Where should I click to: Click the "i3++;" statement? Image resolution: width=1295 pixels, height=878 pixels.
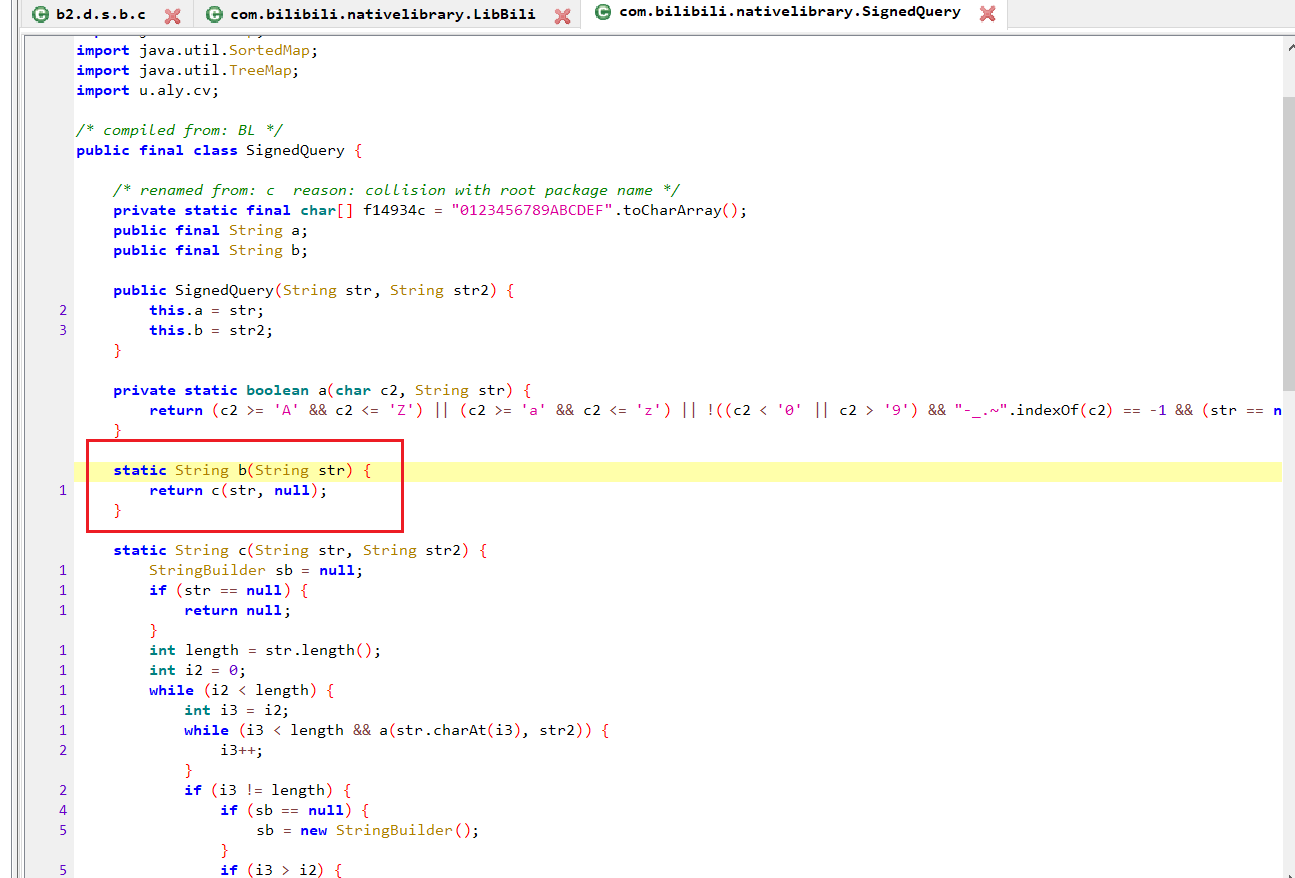click(x=243, y=750)
